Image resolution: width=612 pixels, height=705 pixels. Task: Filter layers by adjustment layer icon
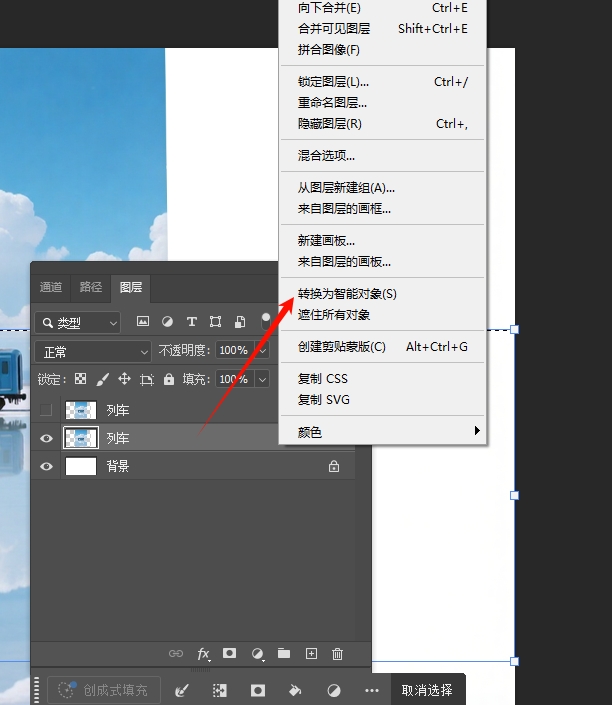[x=167, y=321]
